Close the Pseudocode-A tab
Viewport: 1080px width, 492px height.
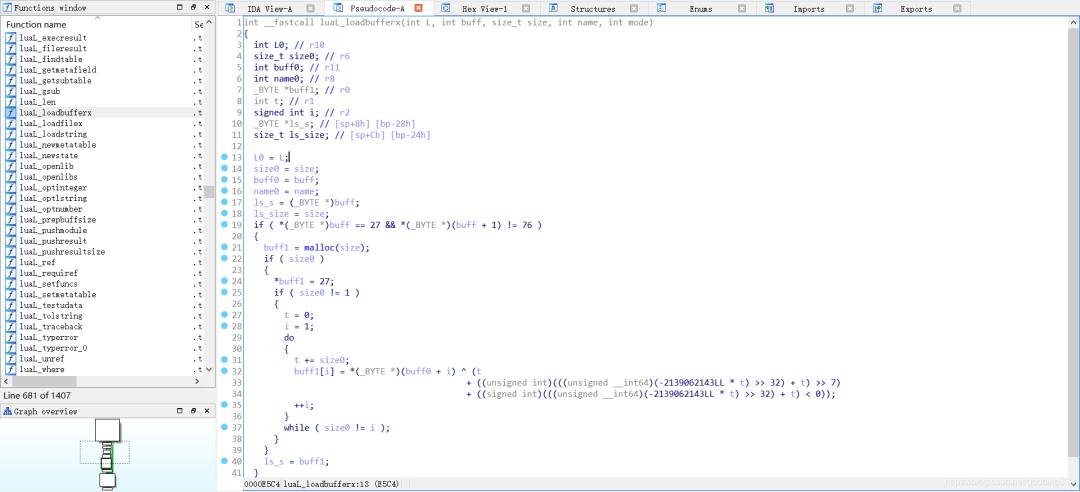click(x=418, y=8)
